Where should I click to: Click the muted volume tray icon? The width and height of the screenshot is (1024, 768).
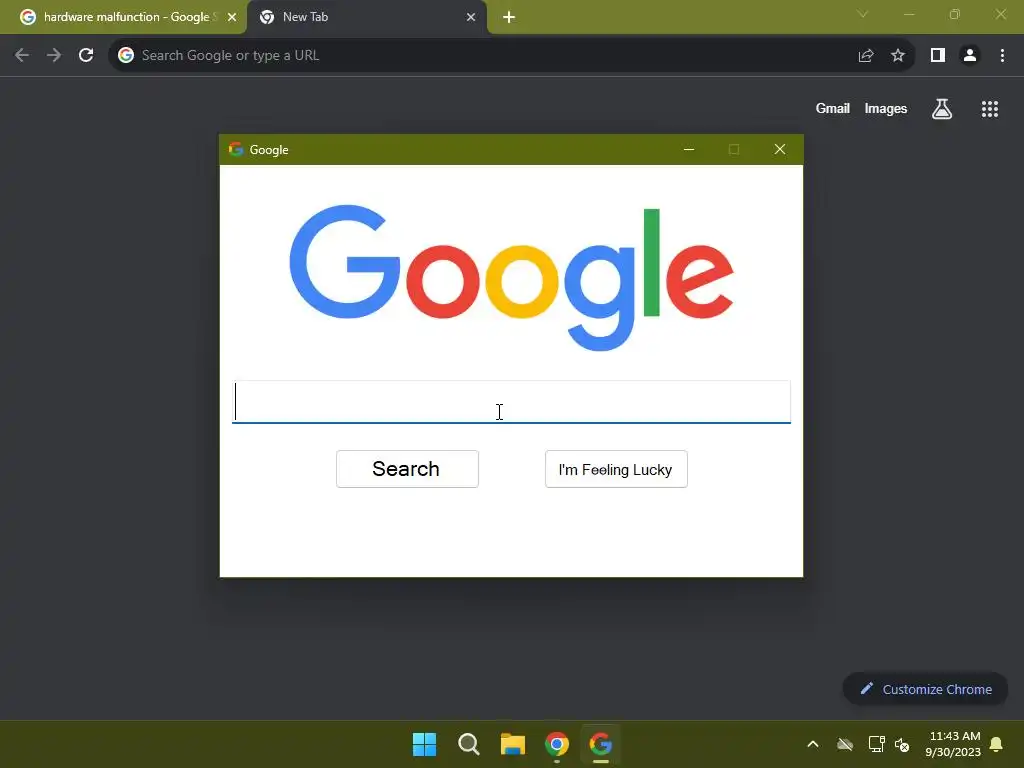[x=902, y=744]
